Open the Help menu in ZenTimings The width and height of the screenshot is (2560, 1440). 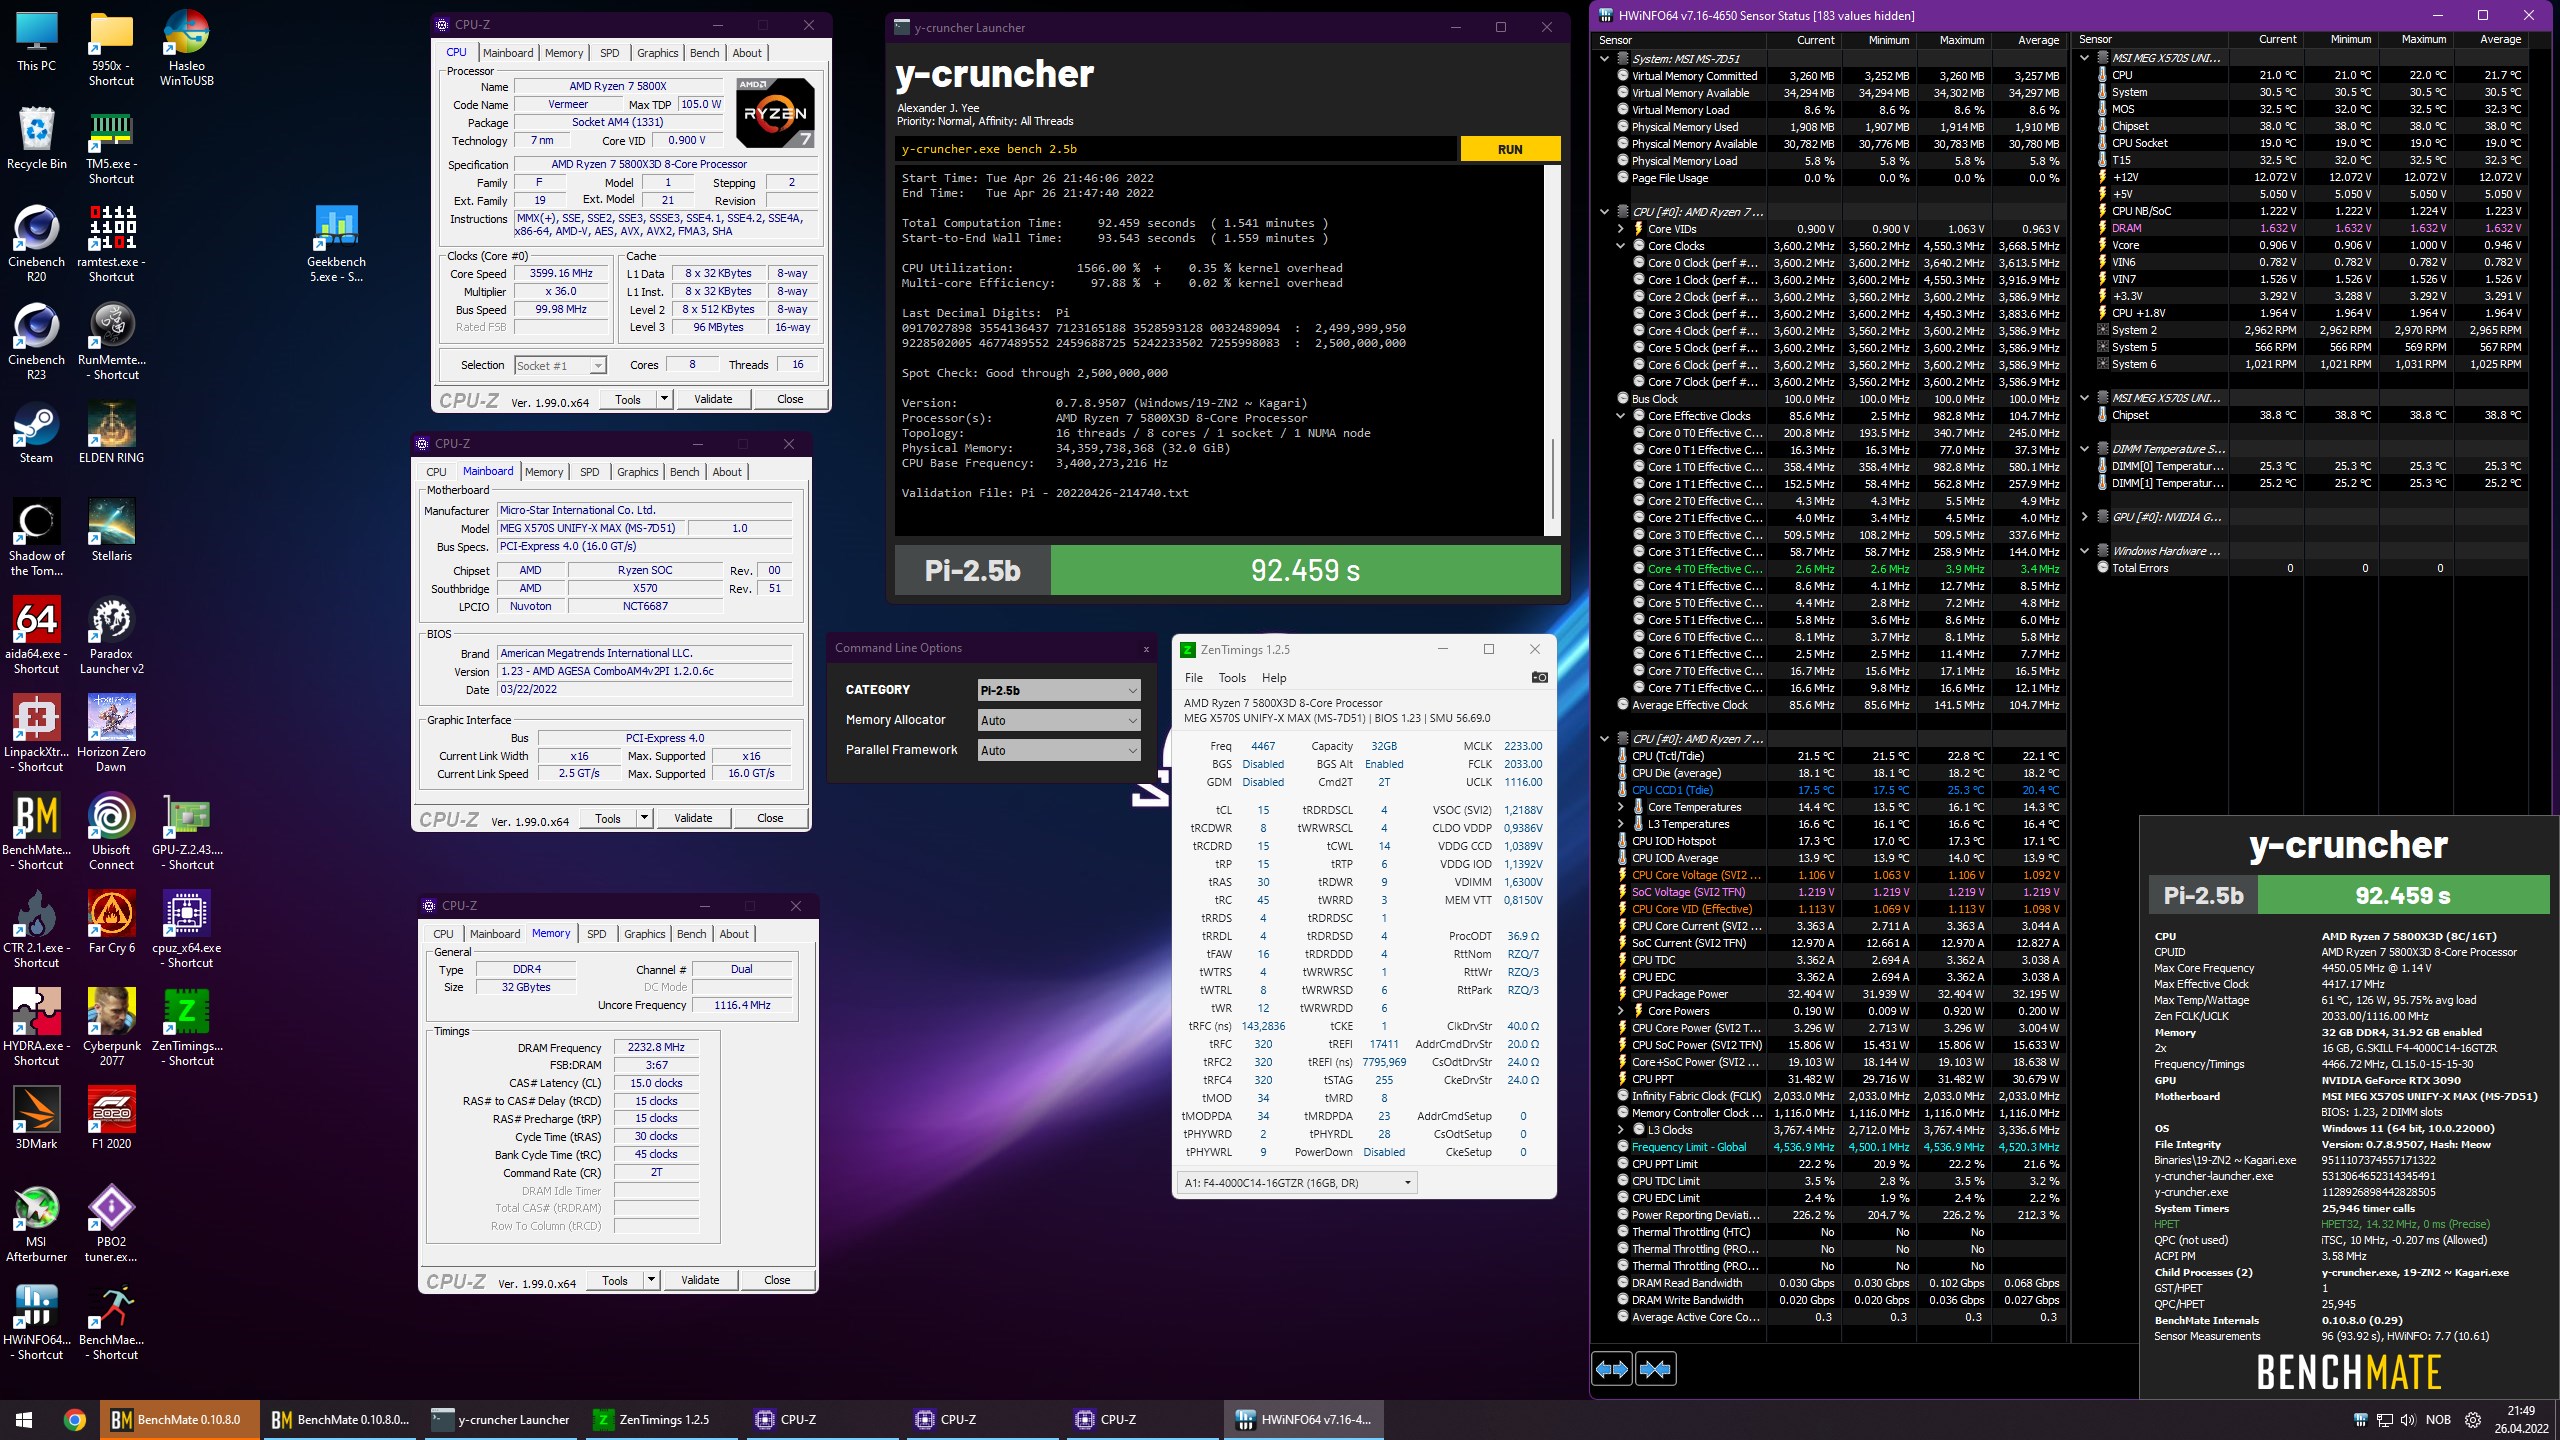click(x=1274, y=677)
